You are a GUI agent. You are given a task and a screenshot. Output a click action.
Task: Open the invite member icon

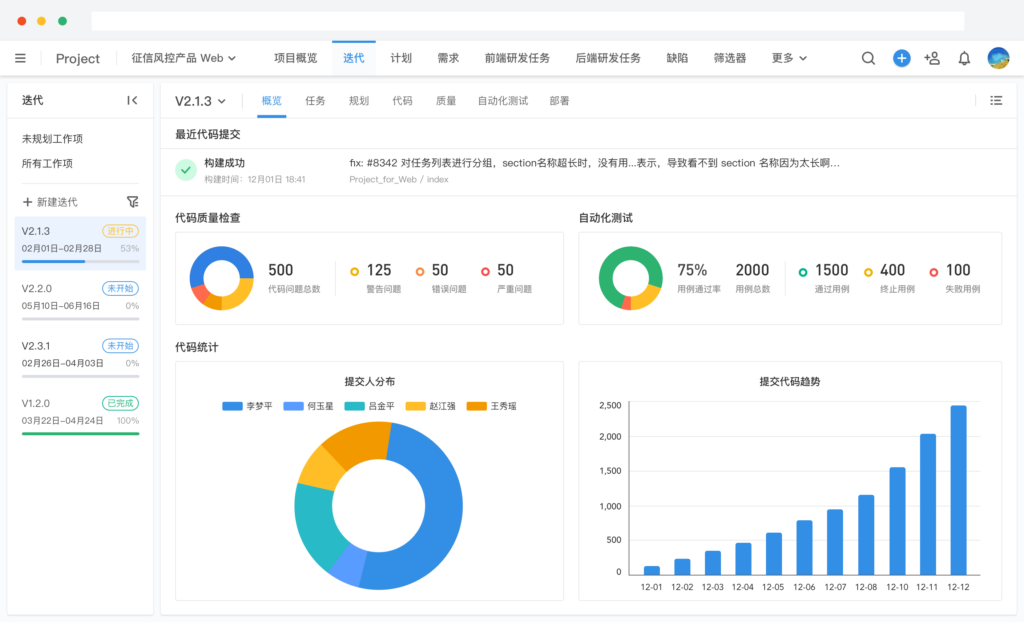932,58
